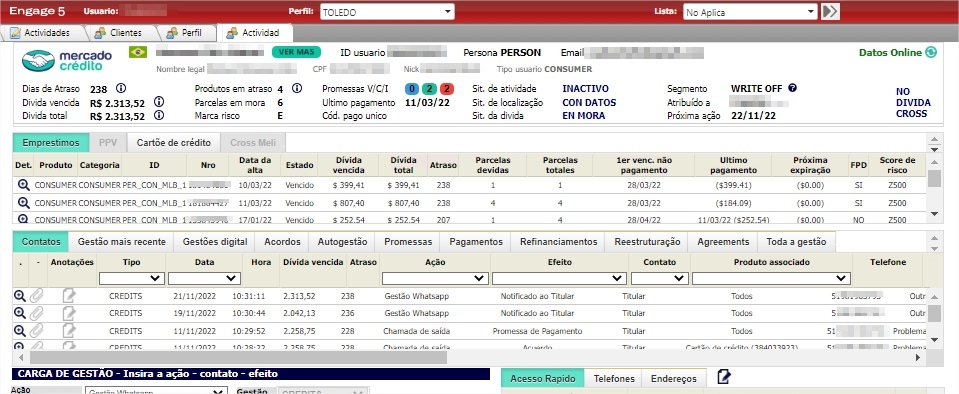This screenshot has height=394, width=959.
Task: Click the Datos Online refresh icon
Action: (931, 53)
